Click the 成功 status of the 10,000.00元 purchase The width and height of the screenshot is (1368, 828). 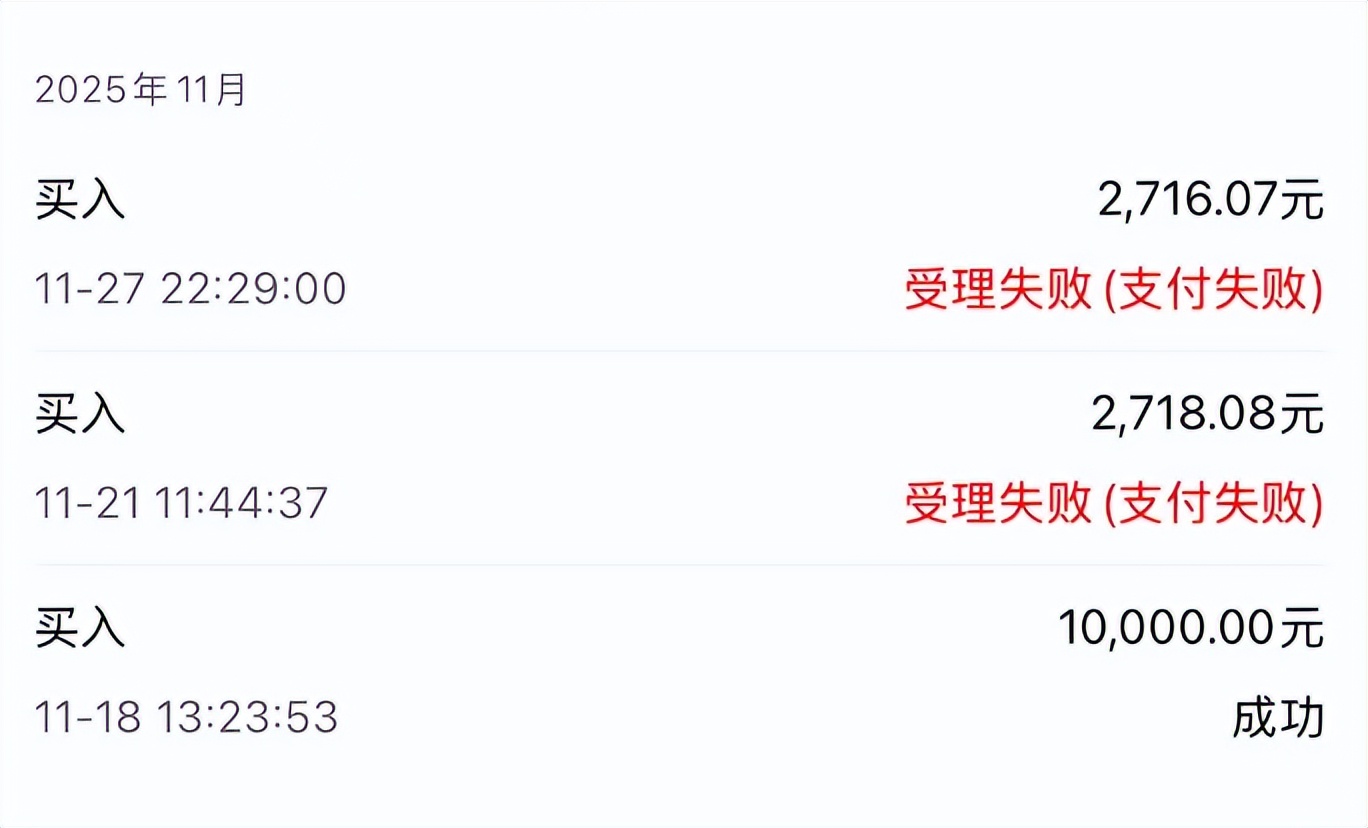pos(1277,718)
